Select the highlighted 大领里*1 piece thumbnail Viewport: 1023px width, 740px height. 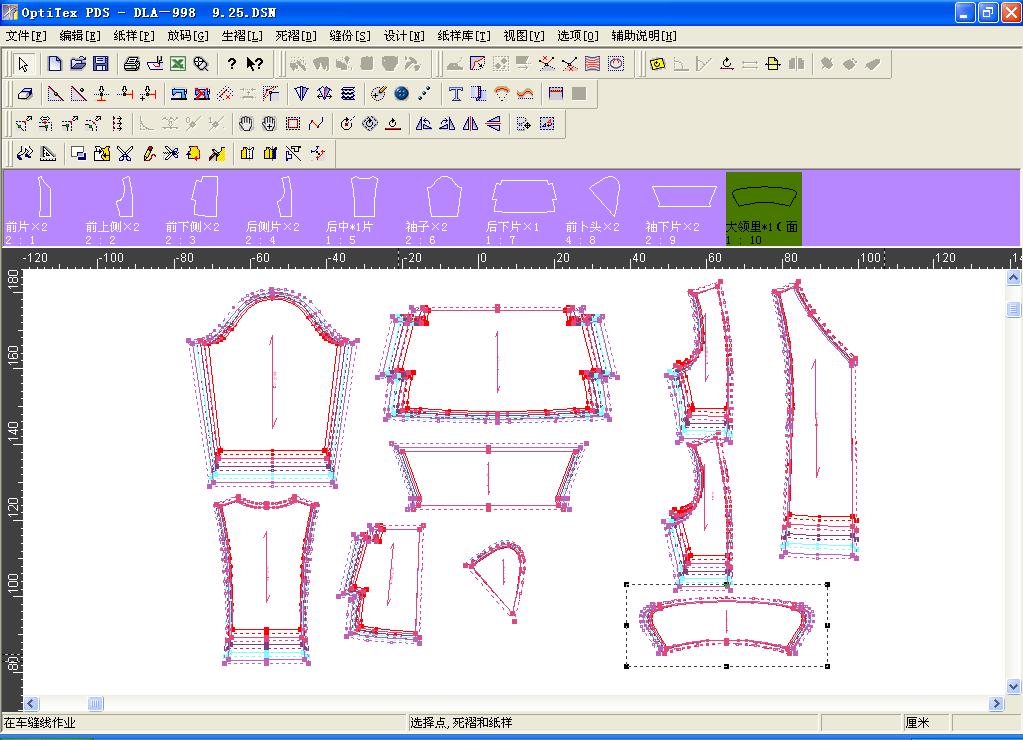[764, 209]
